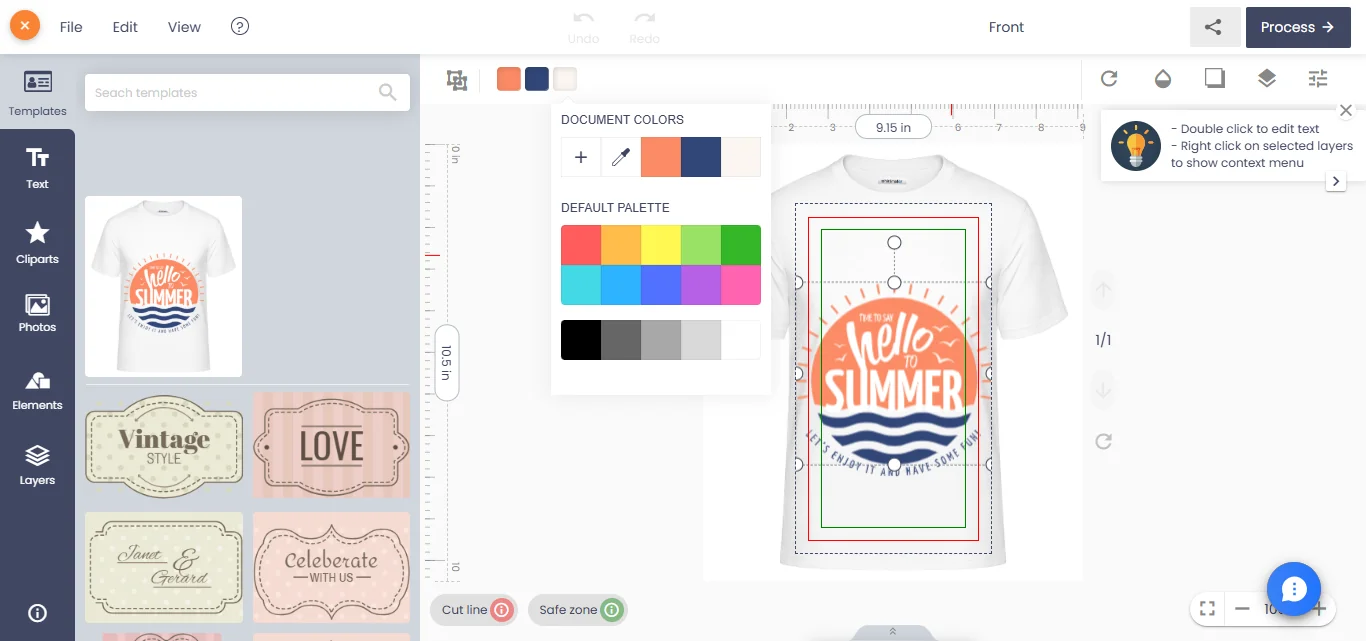Choose dark gray from grayscale row
1366x641 pixels.
[621, 340]
